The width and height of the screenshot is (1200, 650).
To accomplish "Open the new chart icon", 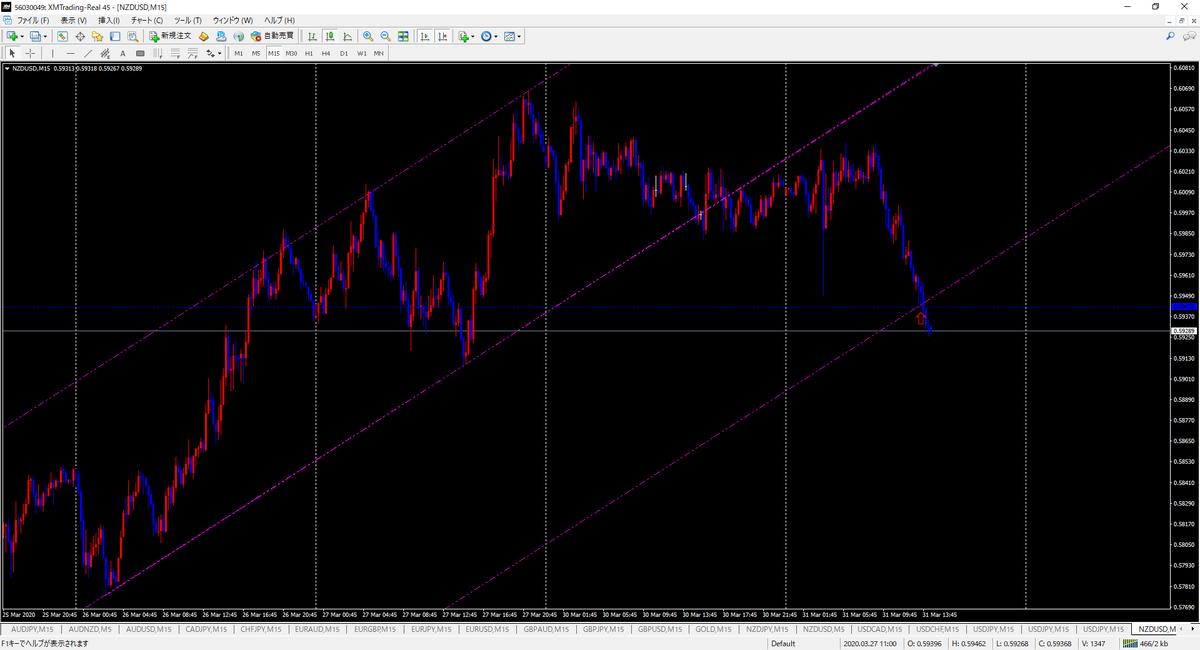I will (12, 36).
